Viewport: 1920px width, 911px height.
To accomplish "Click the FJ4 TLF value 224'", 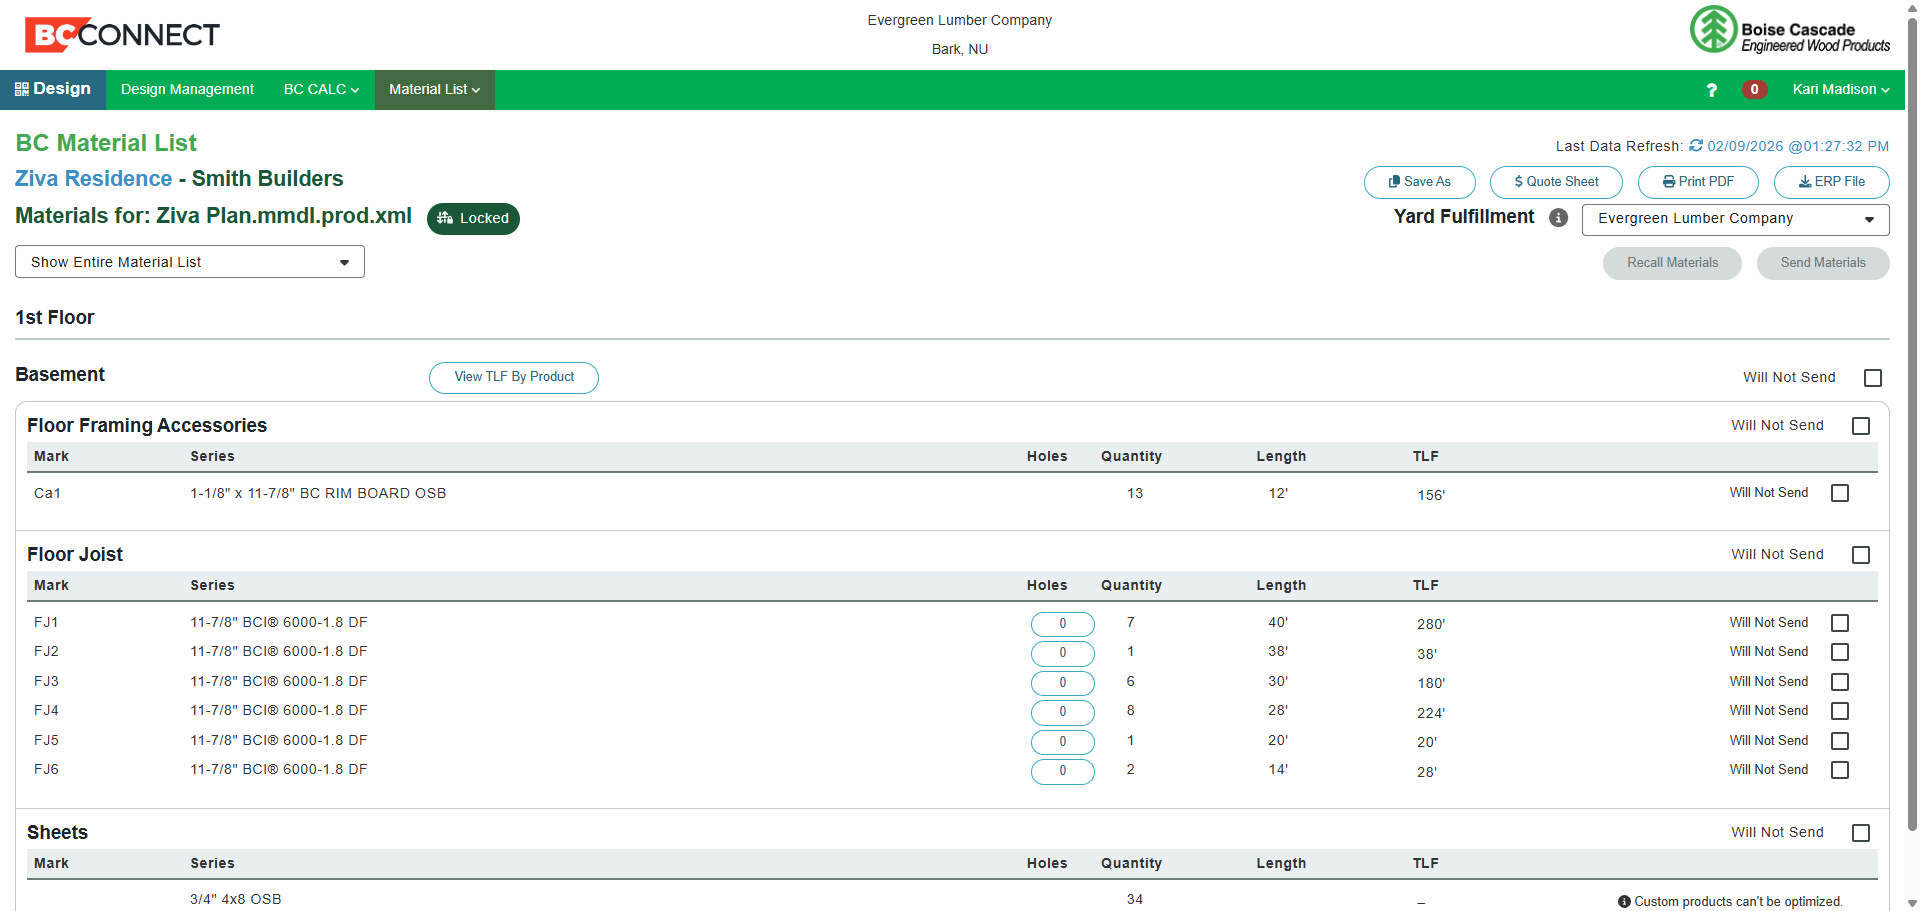I will coord(1431,713).
